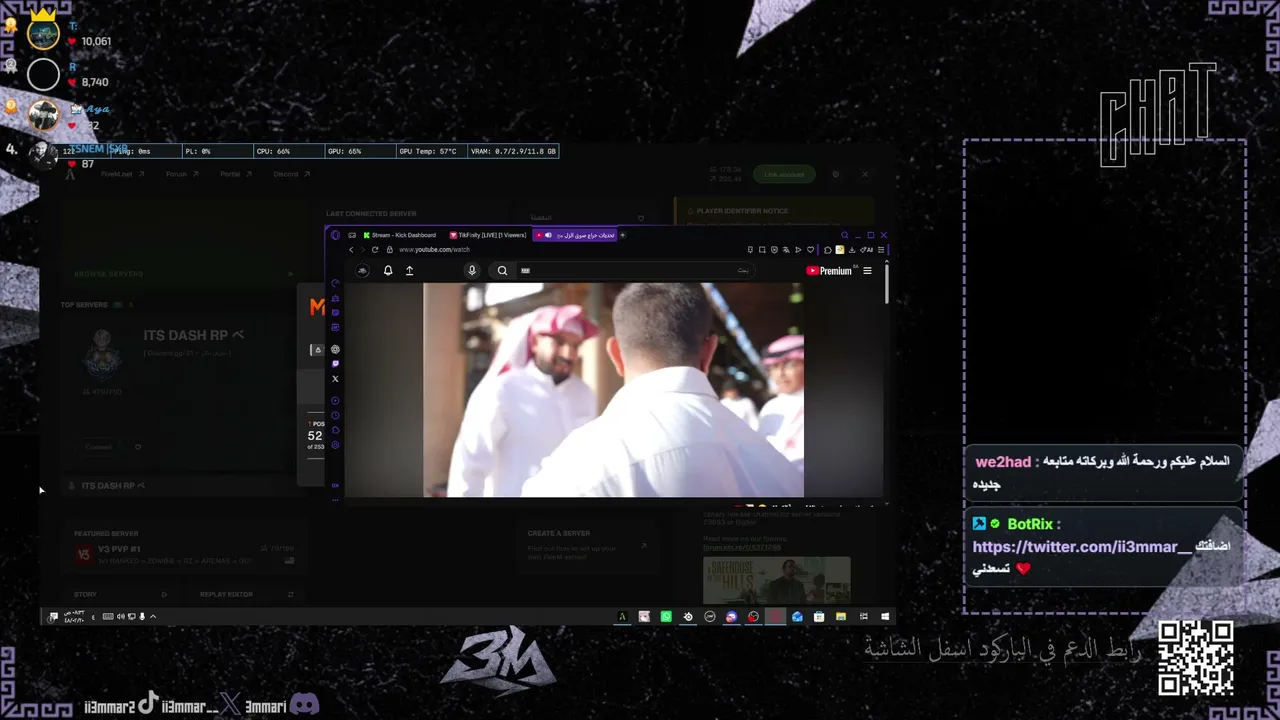Select the V3 PVP #1 featured server
The image size is (1280, 720).
[x=185, y=554]
